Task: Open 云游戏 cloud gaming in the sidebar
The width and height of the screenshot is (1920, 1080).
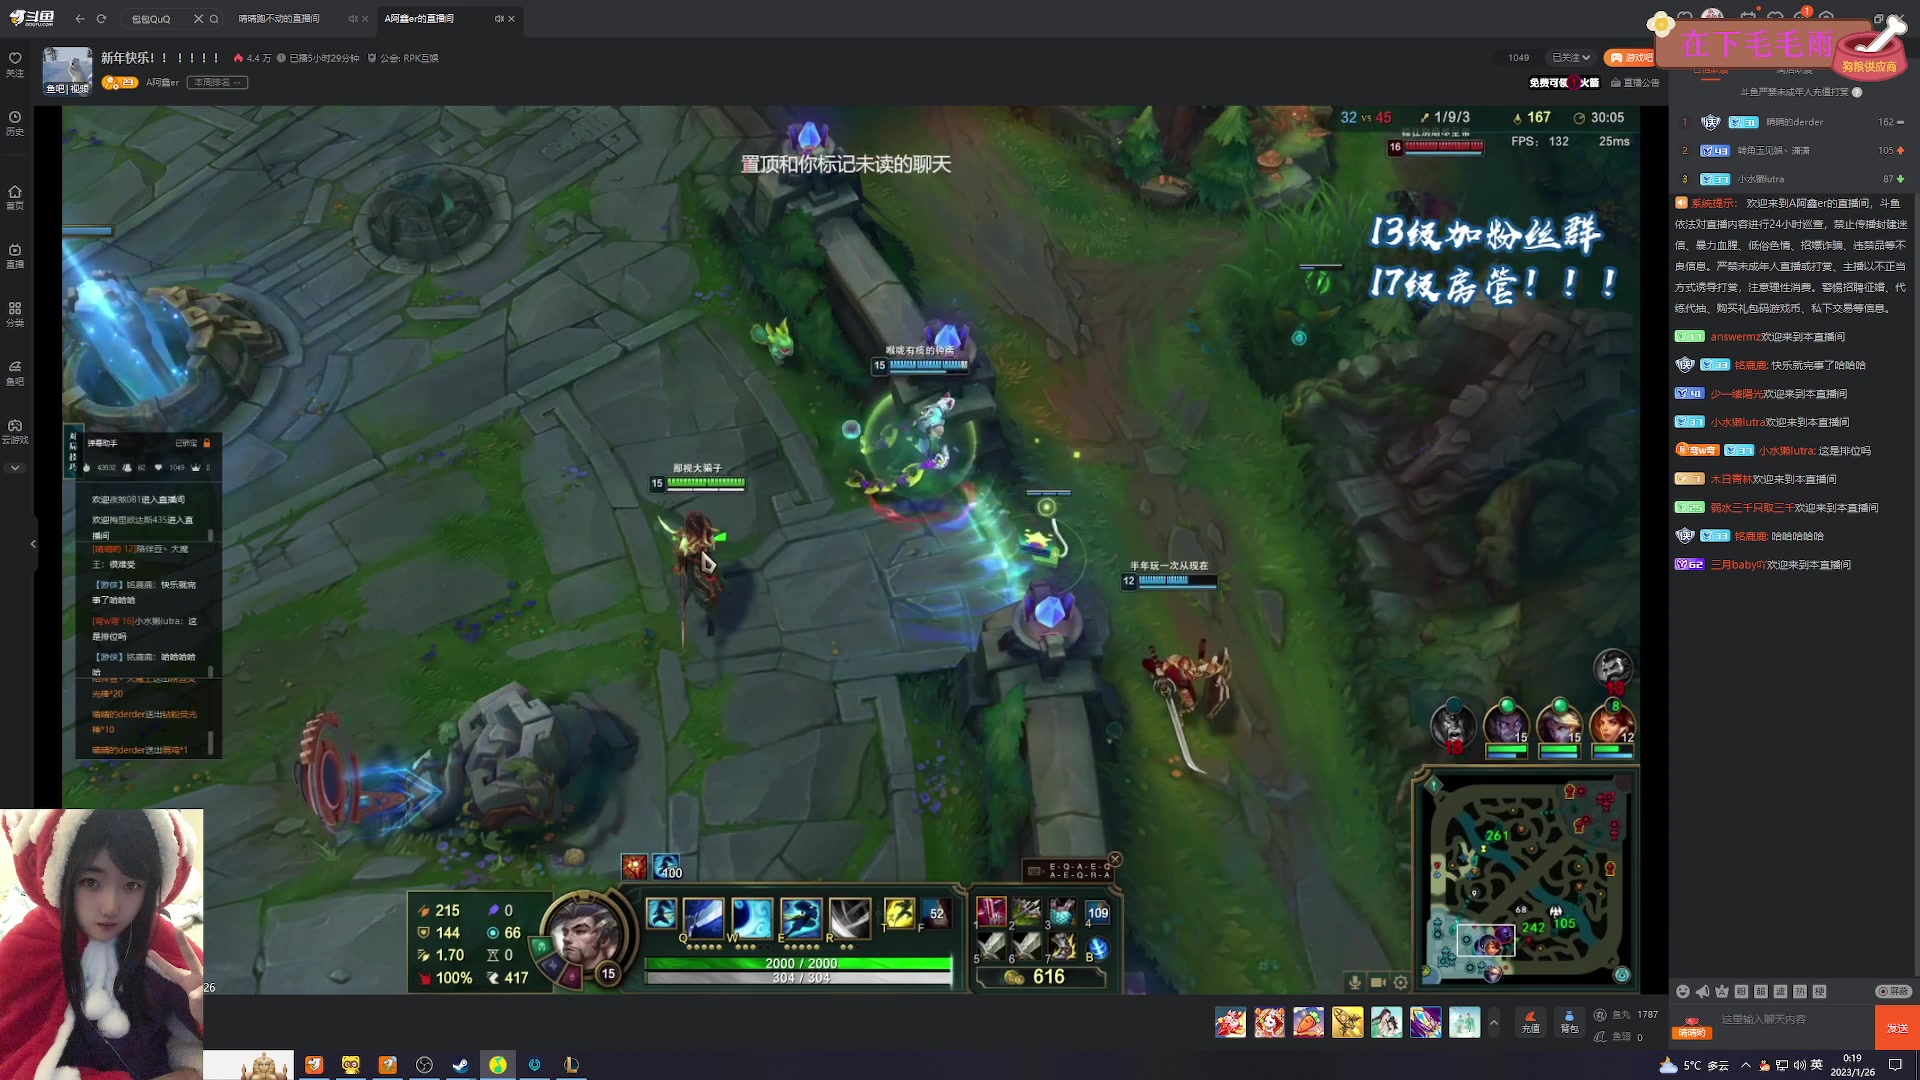Action: (15, 431)
